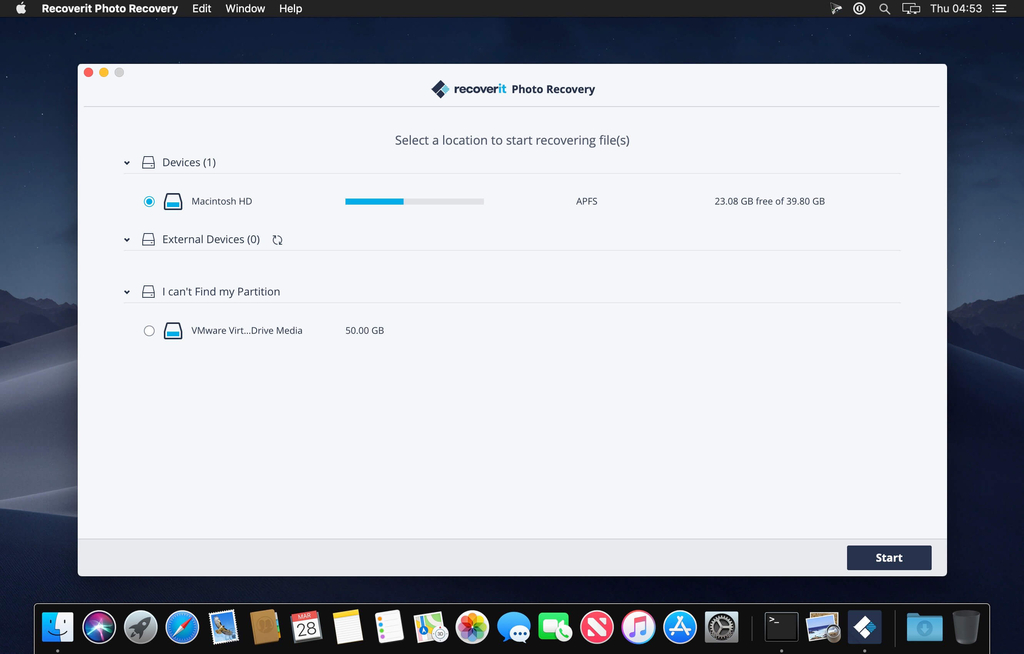Open Calendar from the Dock
Image resolution: width=1024 pixels, height=654 pixels.
point(306,627)
